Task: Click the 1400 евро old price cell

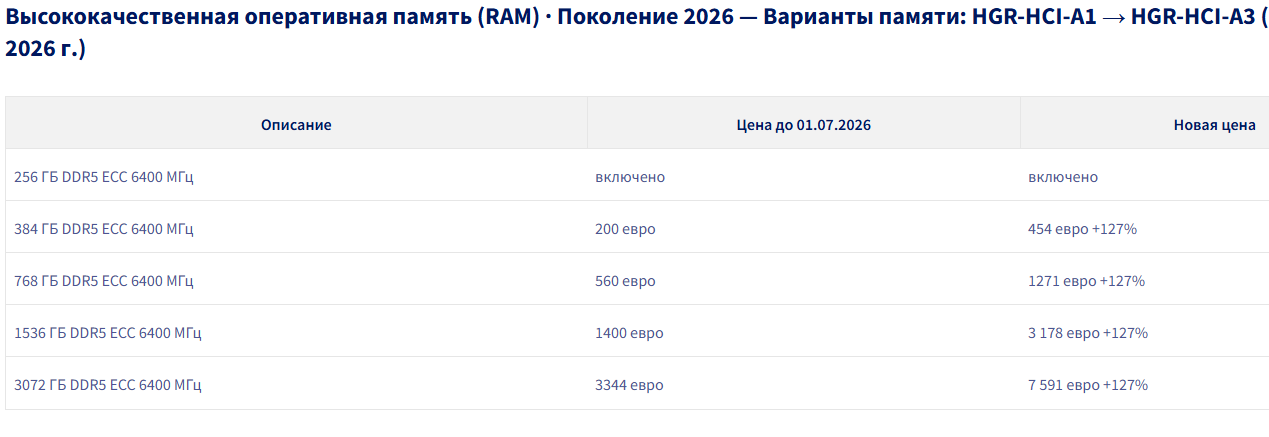Action: (629, 333)
